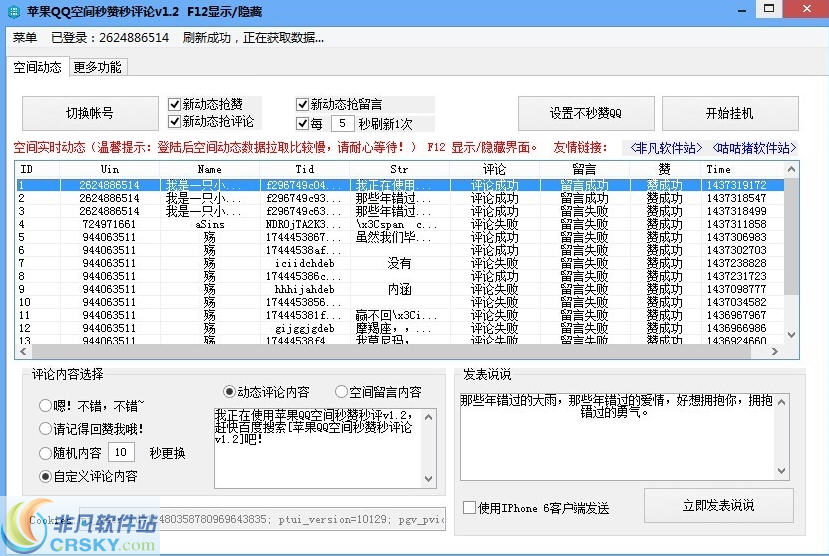Select the 空间留言内容 radio button

point(342,392)
